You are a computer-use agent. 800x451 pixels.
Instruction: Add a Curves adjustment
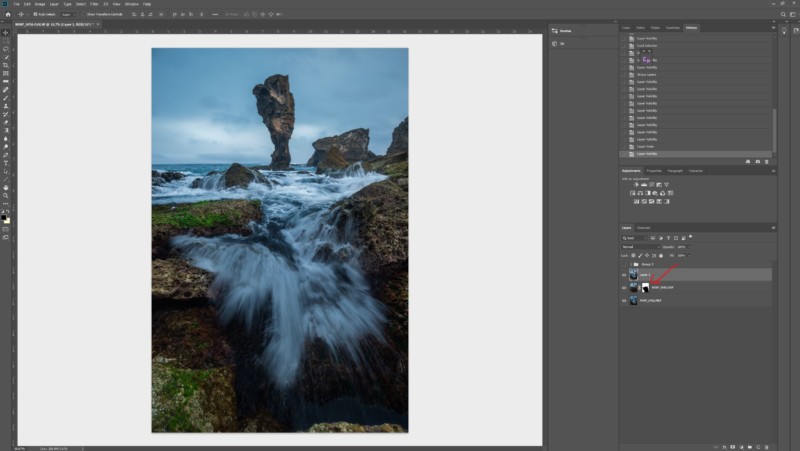[x=652, y=185]
